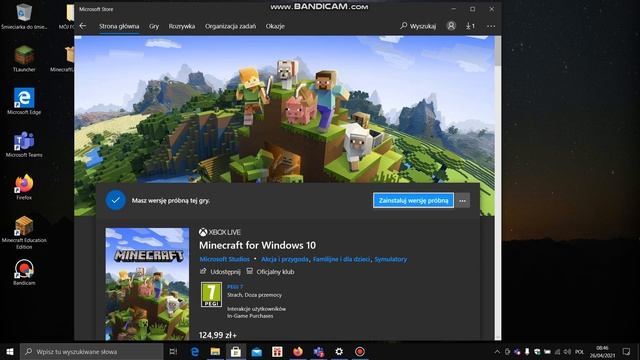Open more options next to install button

click(462, 200)
